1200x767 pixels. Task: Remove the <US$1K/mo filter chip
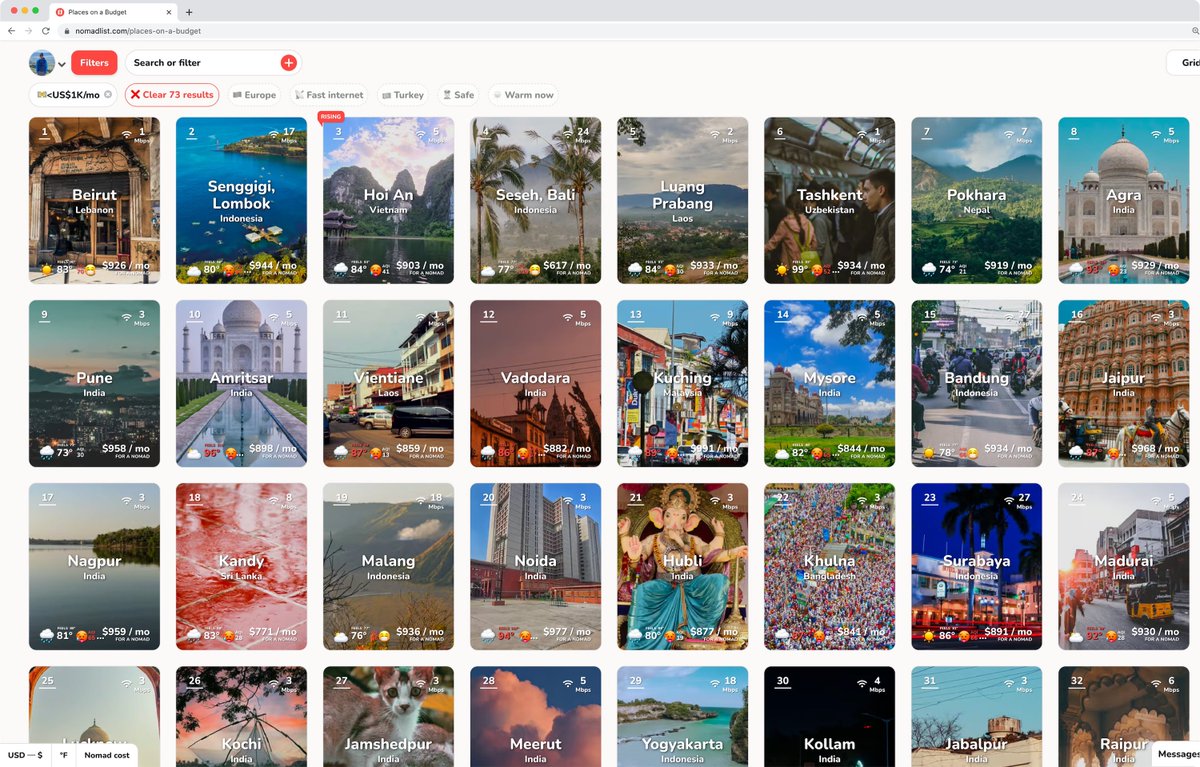coord(108,95)
